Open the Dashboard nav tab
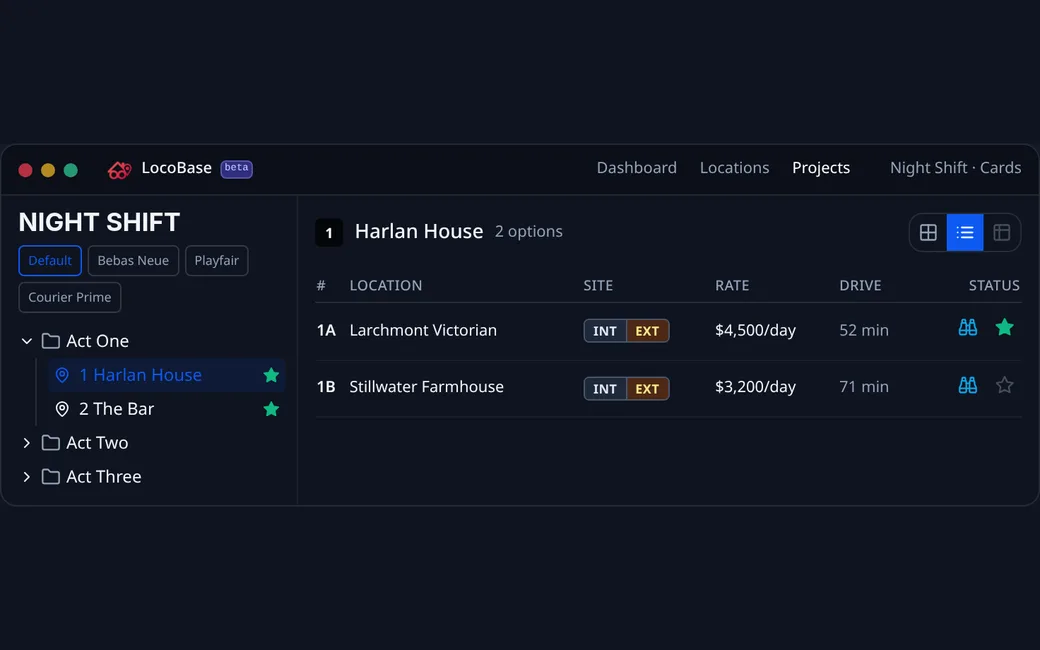The width and height of the screenshot is (1040, 650). coord(637,168)
